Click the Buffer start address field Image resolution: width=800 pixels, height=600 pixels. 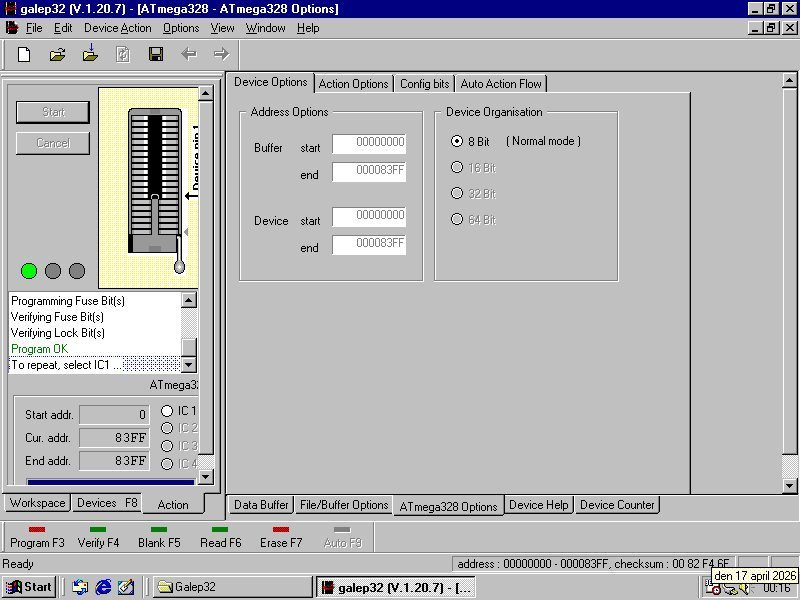(369, 143)
